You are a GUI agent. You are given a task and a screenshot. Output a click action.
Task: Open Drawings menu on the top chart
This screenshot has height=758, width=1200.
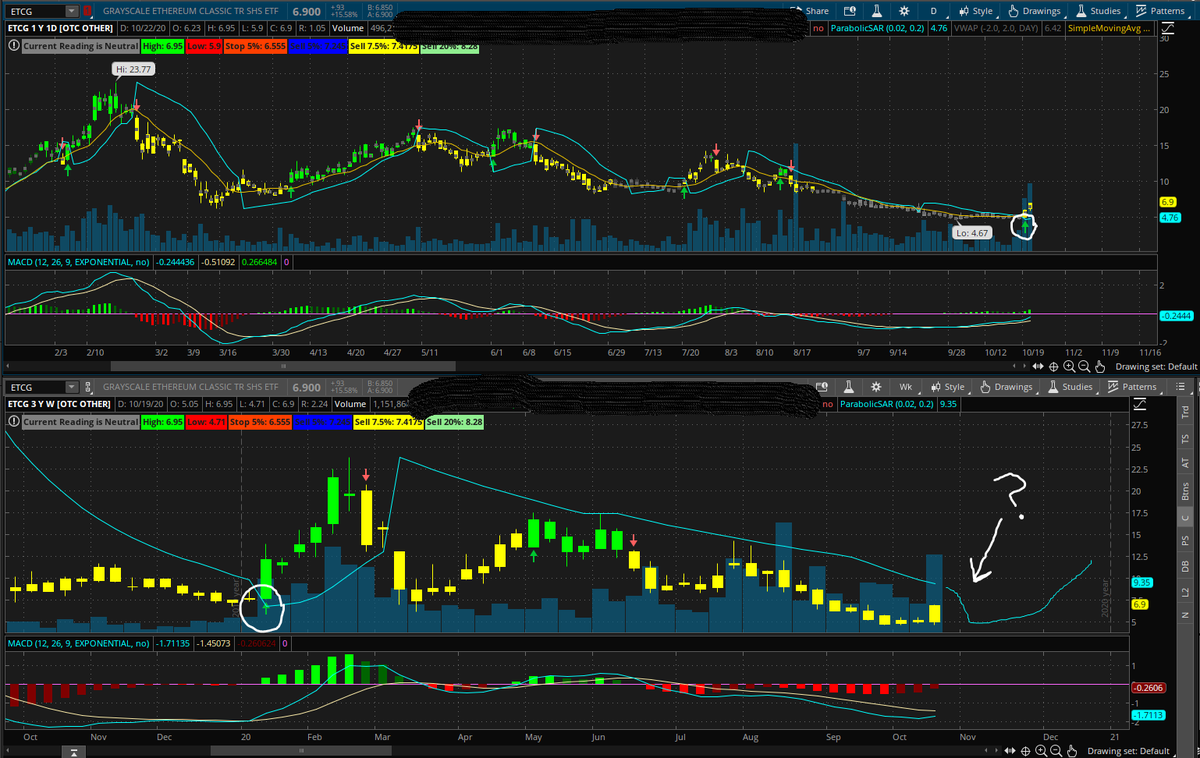(1037, 11)
